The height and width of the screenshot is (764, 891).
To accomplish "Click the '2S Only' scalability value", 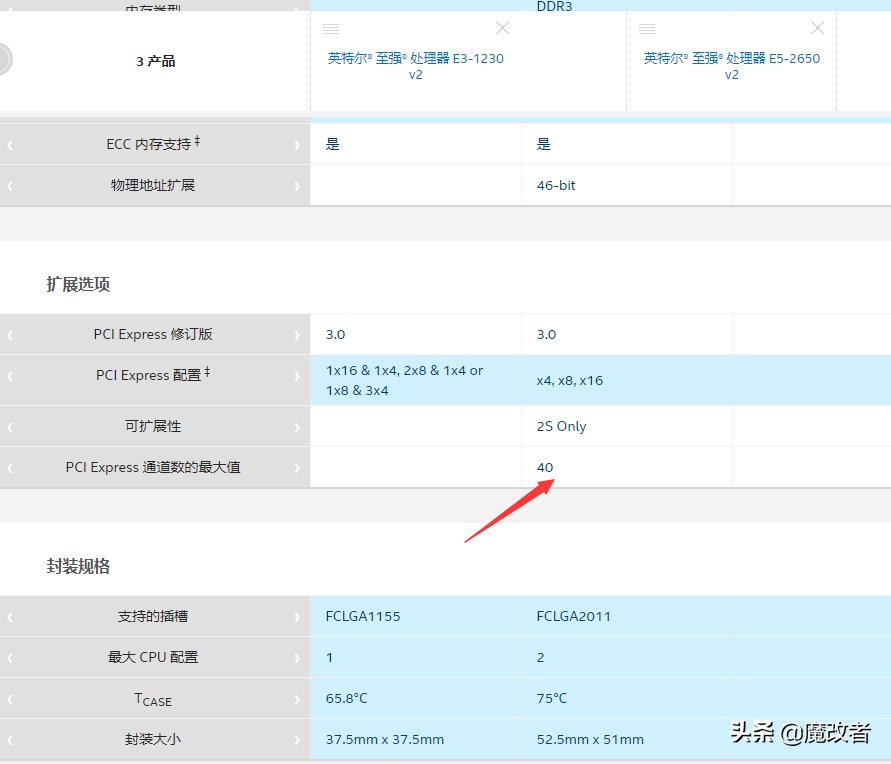I will (x=561, y=426).
